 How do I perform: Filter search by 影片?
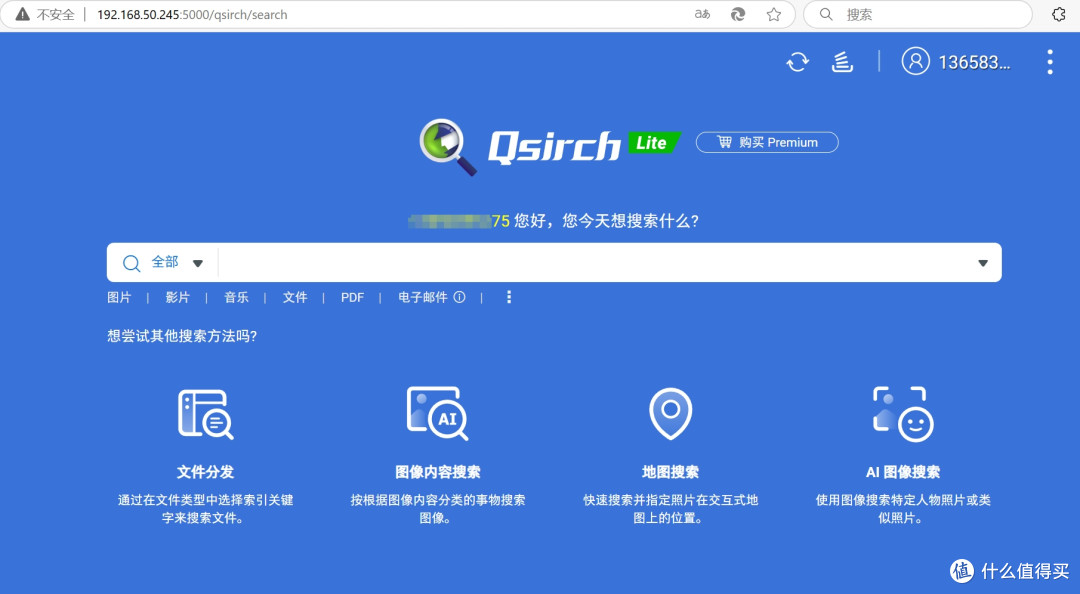177,297
